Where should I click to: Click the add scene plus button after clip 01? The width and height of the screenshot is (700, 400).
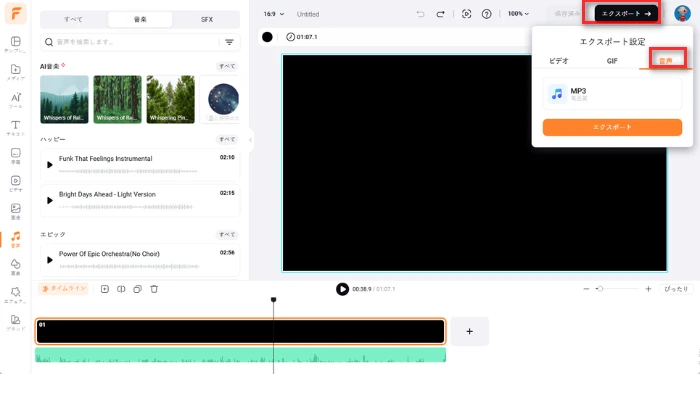click(469, 331)
